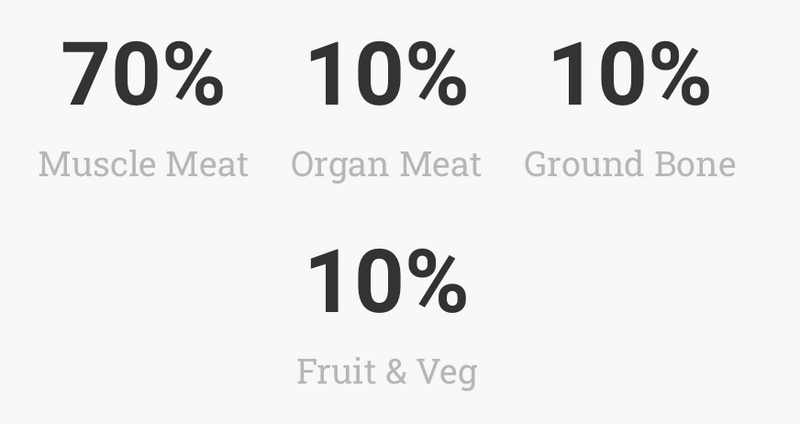This screenshot has width=800, height=424.
Task: Select the Organ Meat label
Action: click(x=386, y=165)
